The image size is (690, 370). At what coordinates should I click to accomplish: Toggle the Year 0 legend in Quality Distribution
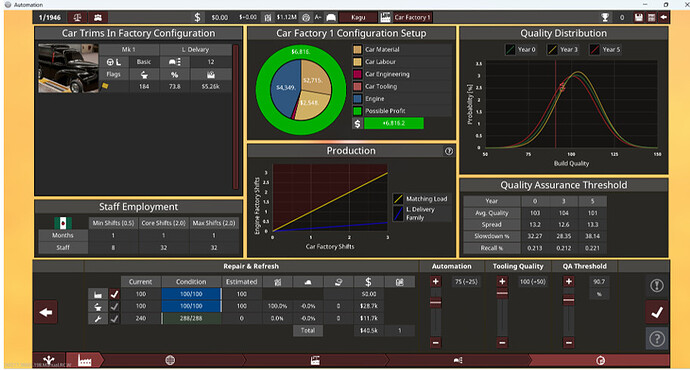click(521, 49)
